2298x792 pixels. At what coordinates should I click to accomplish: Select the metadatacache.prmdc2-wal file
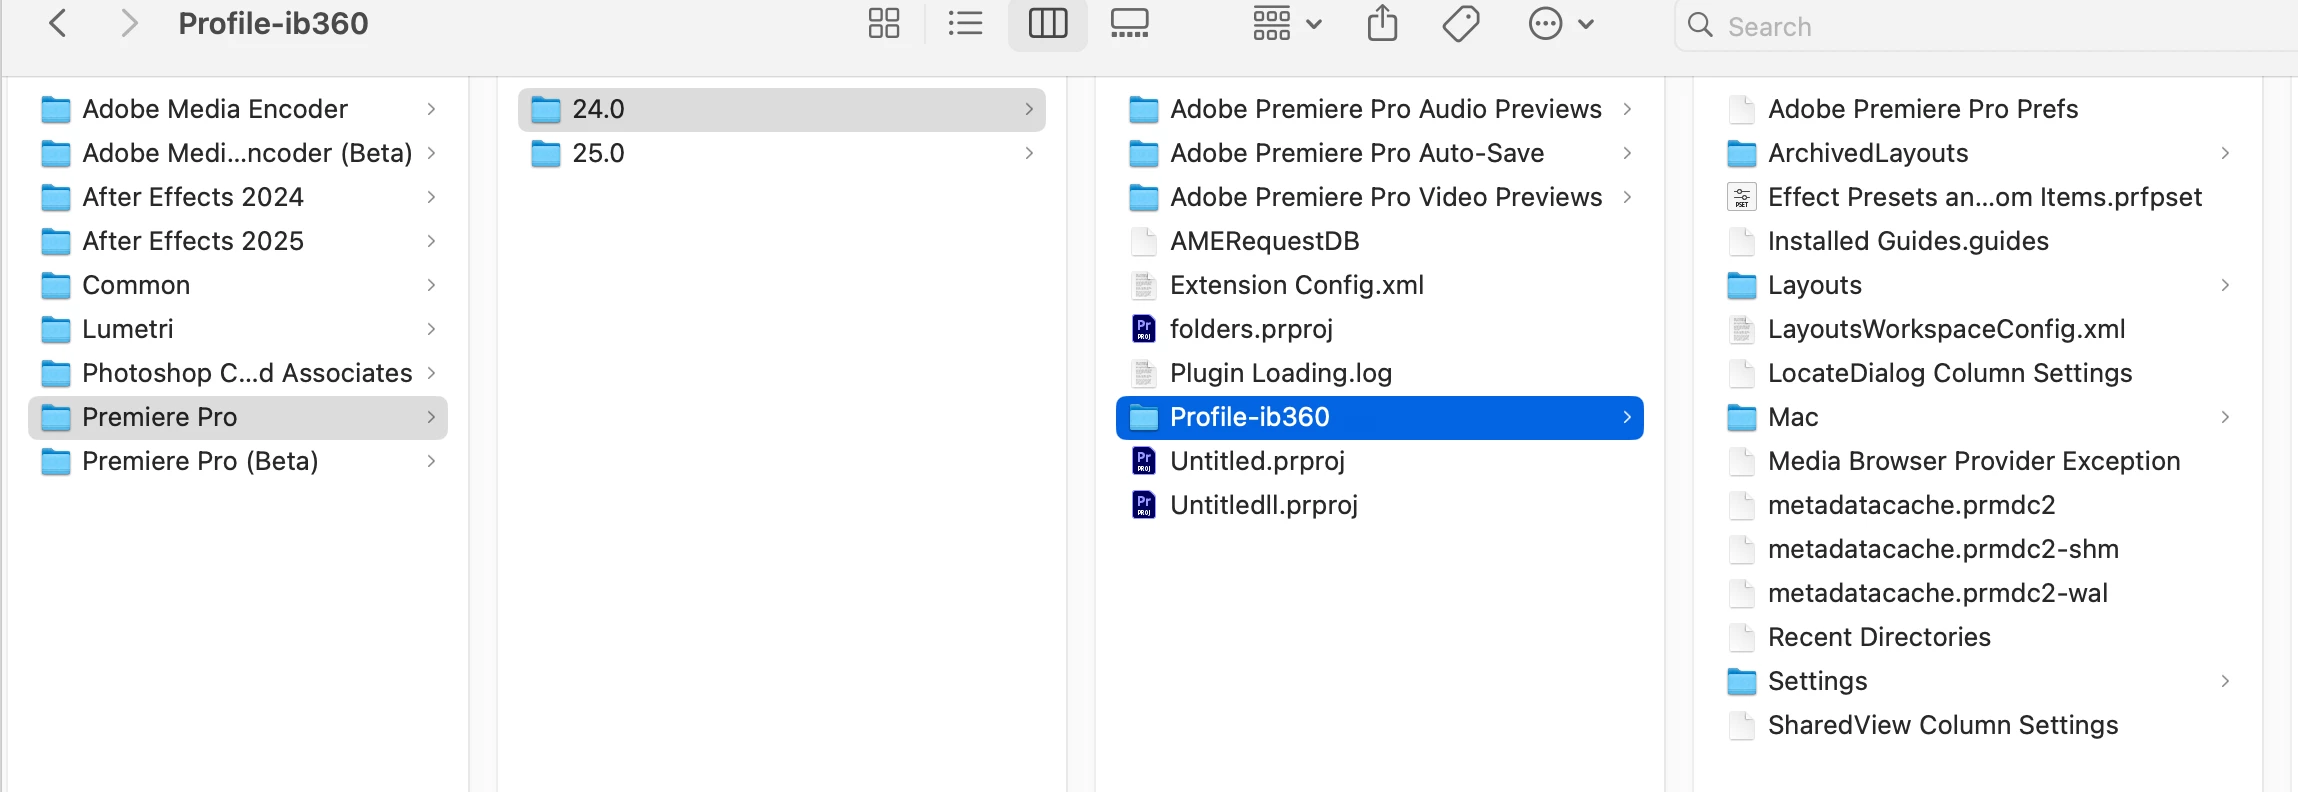coord(1978,593)
